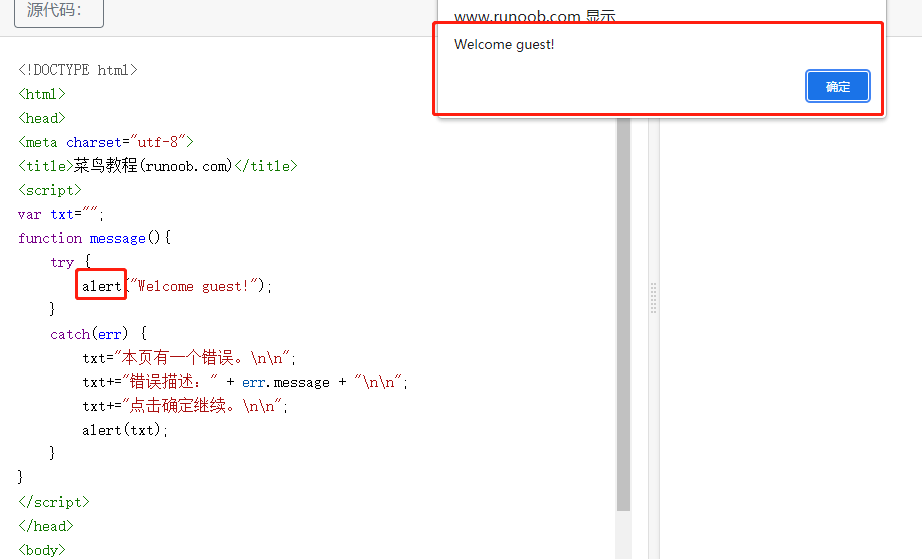Click the "function message(){" line
922x559 pixels.
pos(94,238)
